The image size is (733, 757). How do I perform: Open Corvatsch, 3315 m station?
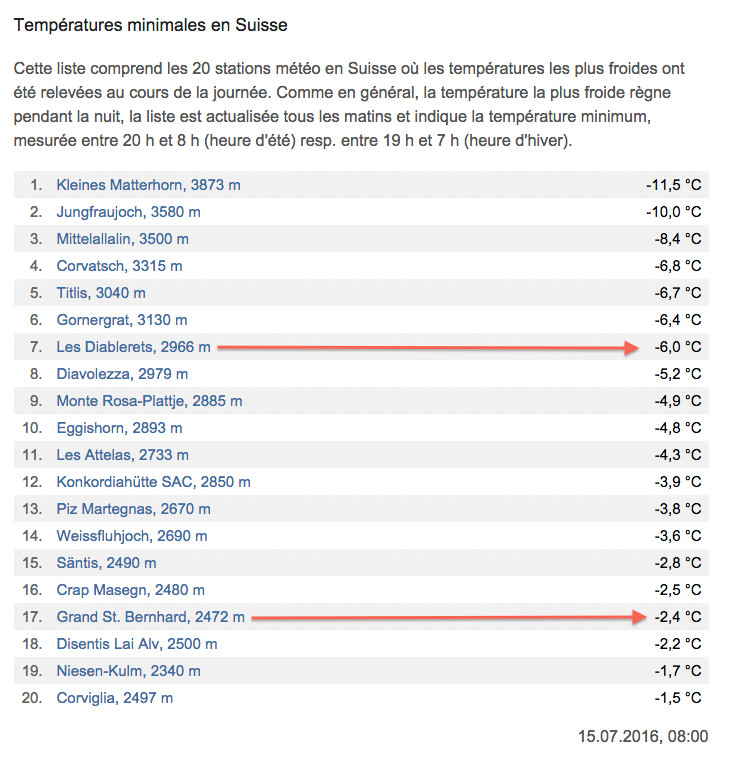119,266
